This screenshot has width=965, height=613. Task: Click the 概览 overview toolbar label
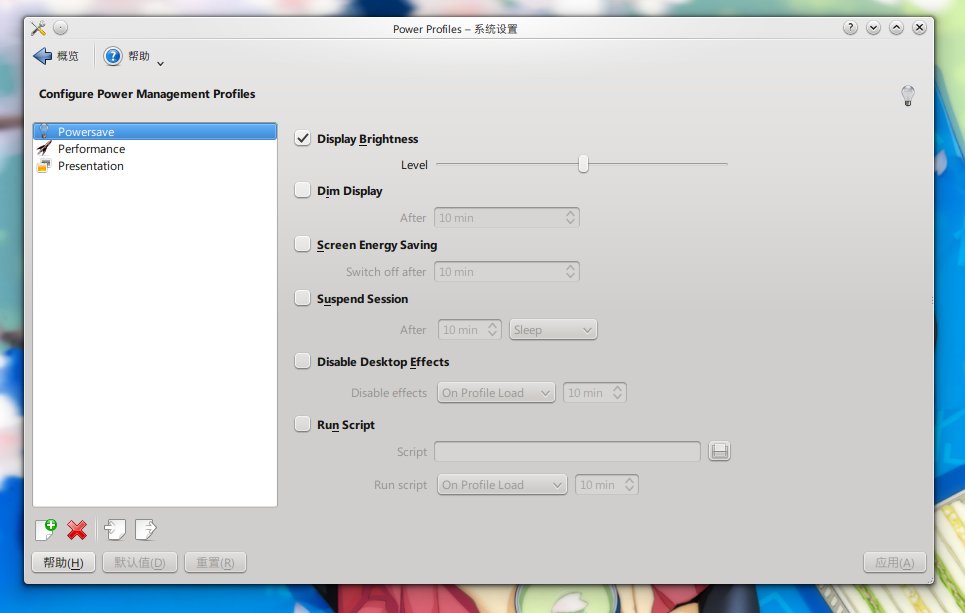click(x=68, y=56)
